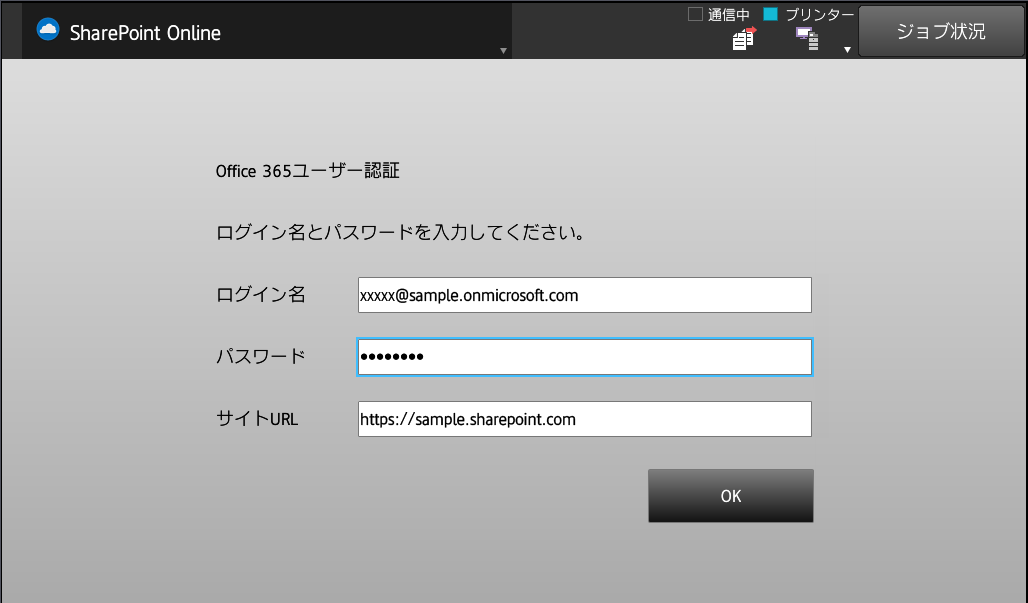Image resolution: width=1028 pixels, height=603 pixels.
Task: Click the printer status computer icon
Action: 807,39
